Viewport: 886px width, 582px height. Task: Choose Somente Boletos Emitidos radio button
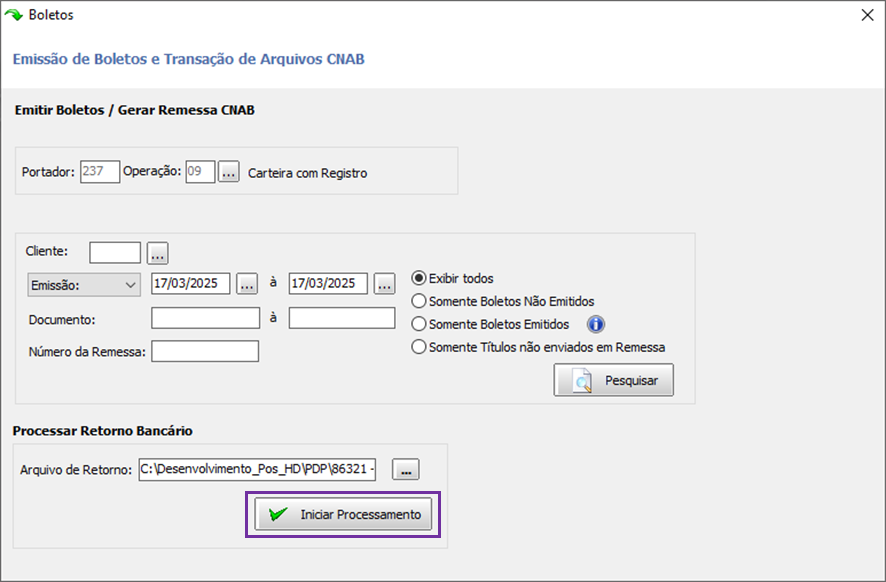pos(419,324)
